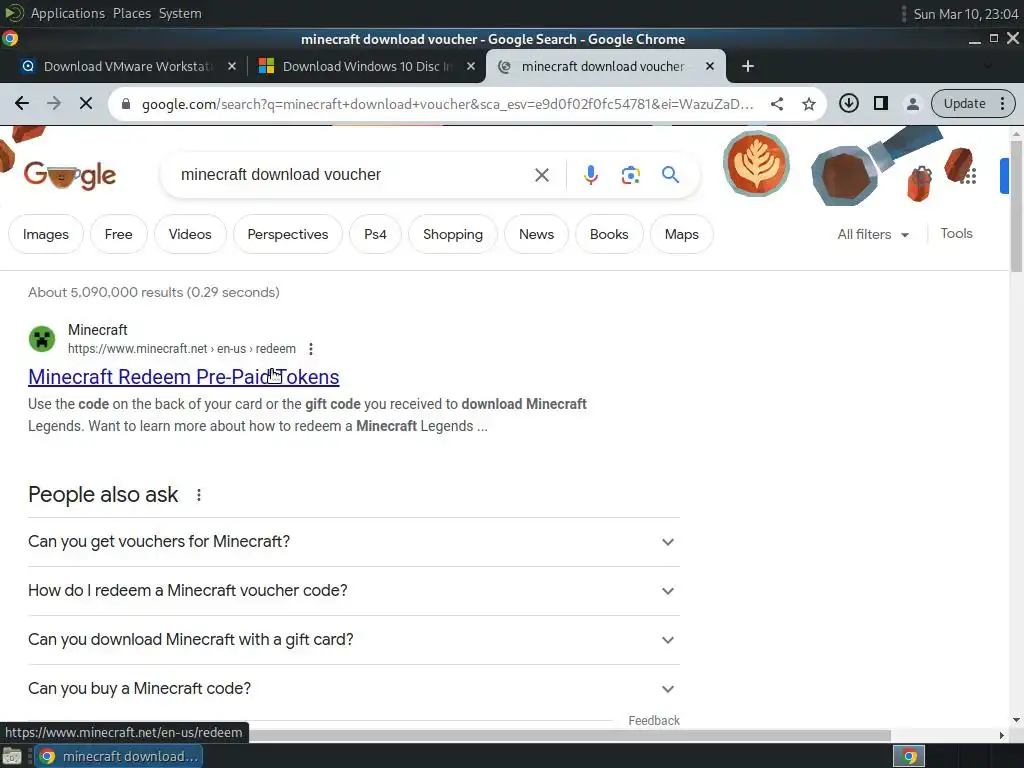This screenshot has width=1024, height=768.
Task: Select the minecraft download voucher tab
Action: 604,66
